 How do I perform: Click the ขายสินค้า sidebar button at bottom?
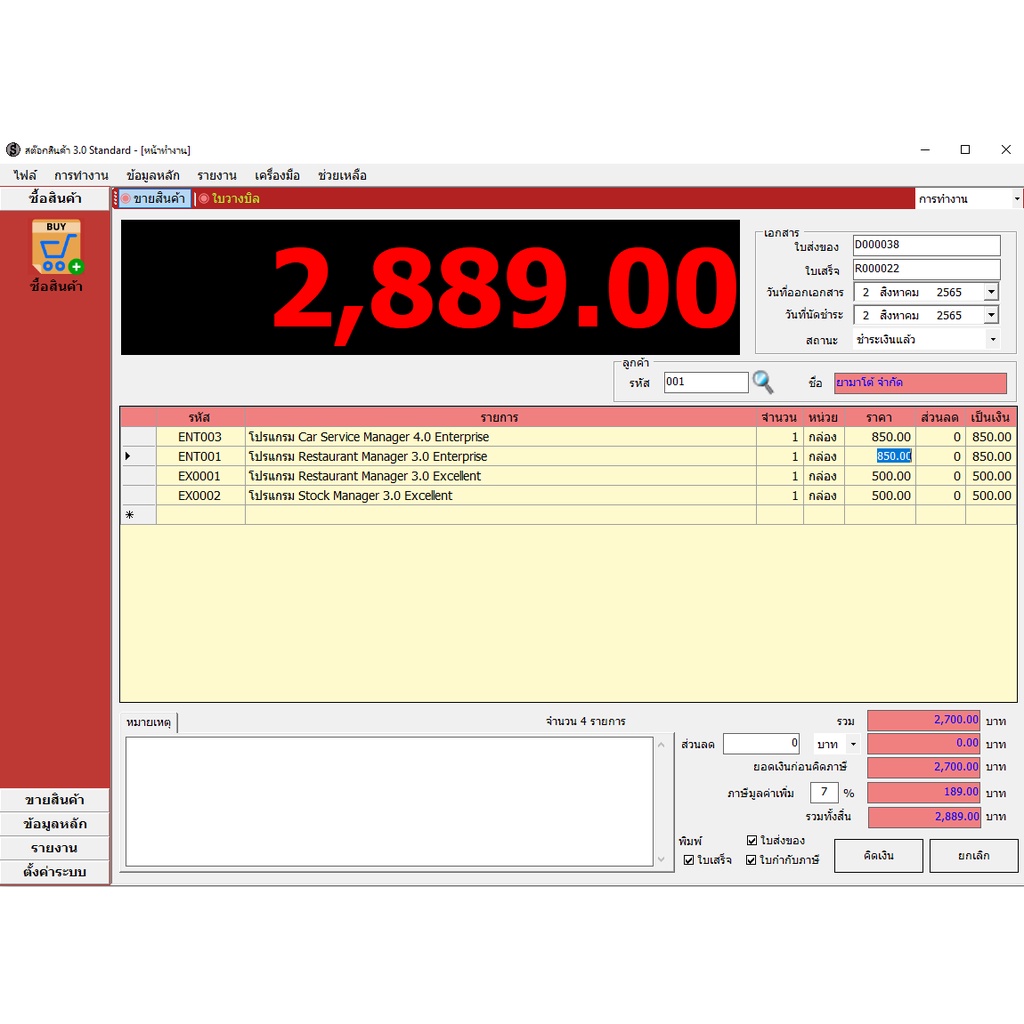pos(55,799)
